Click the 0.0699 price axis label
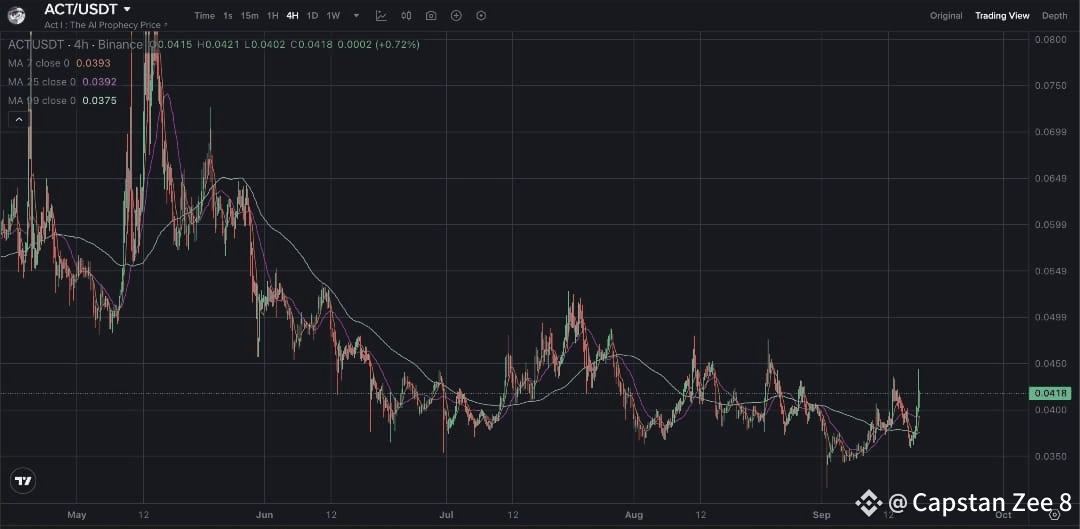1080x529 pixels. coord(1050,132)
